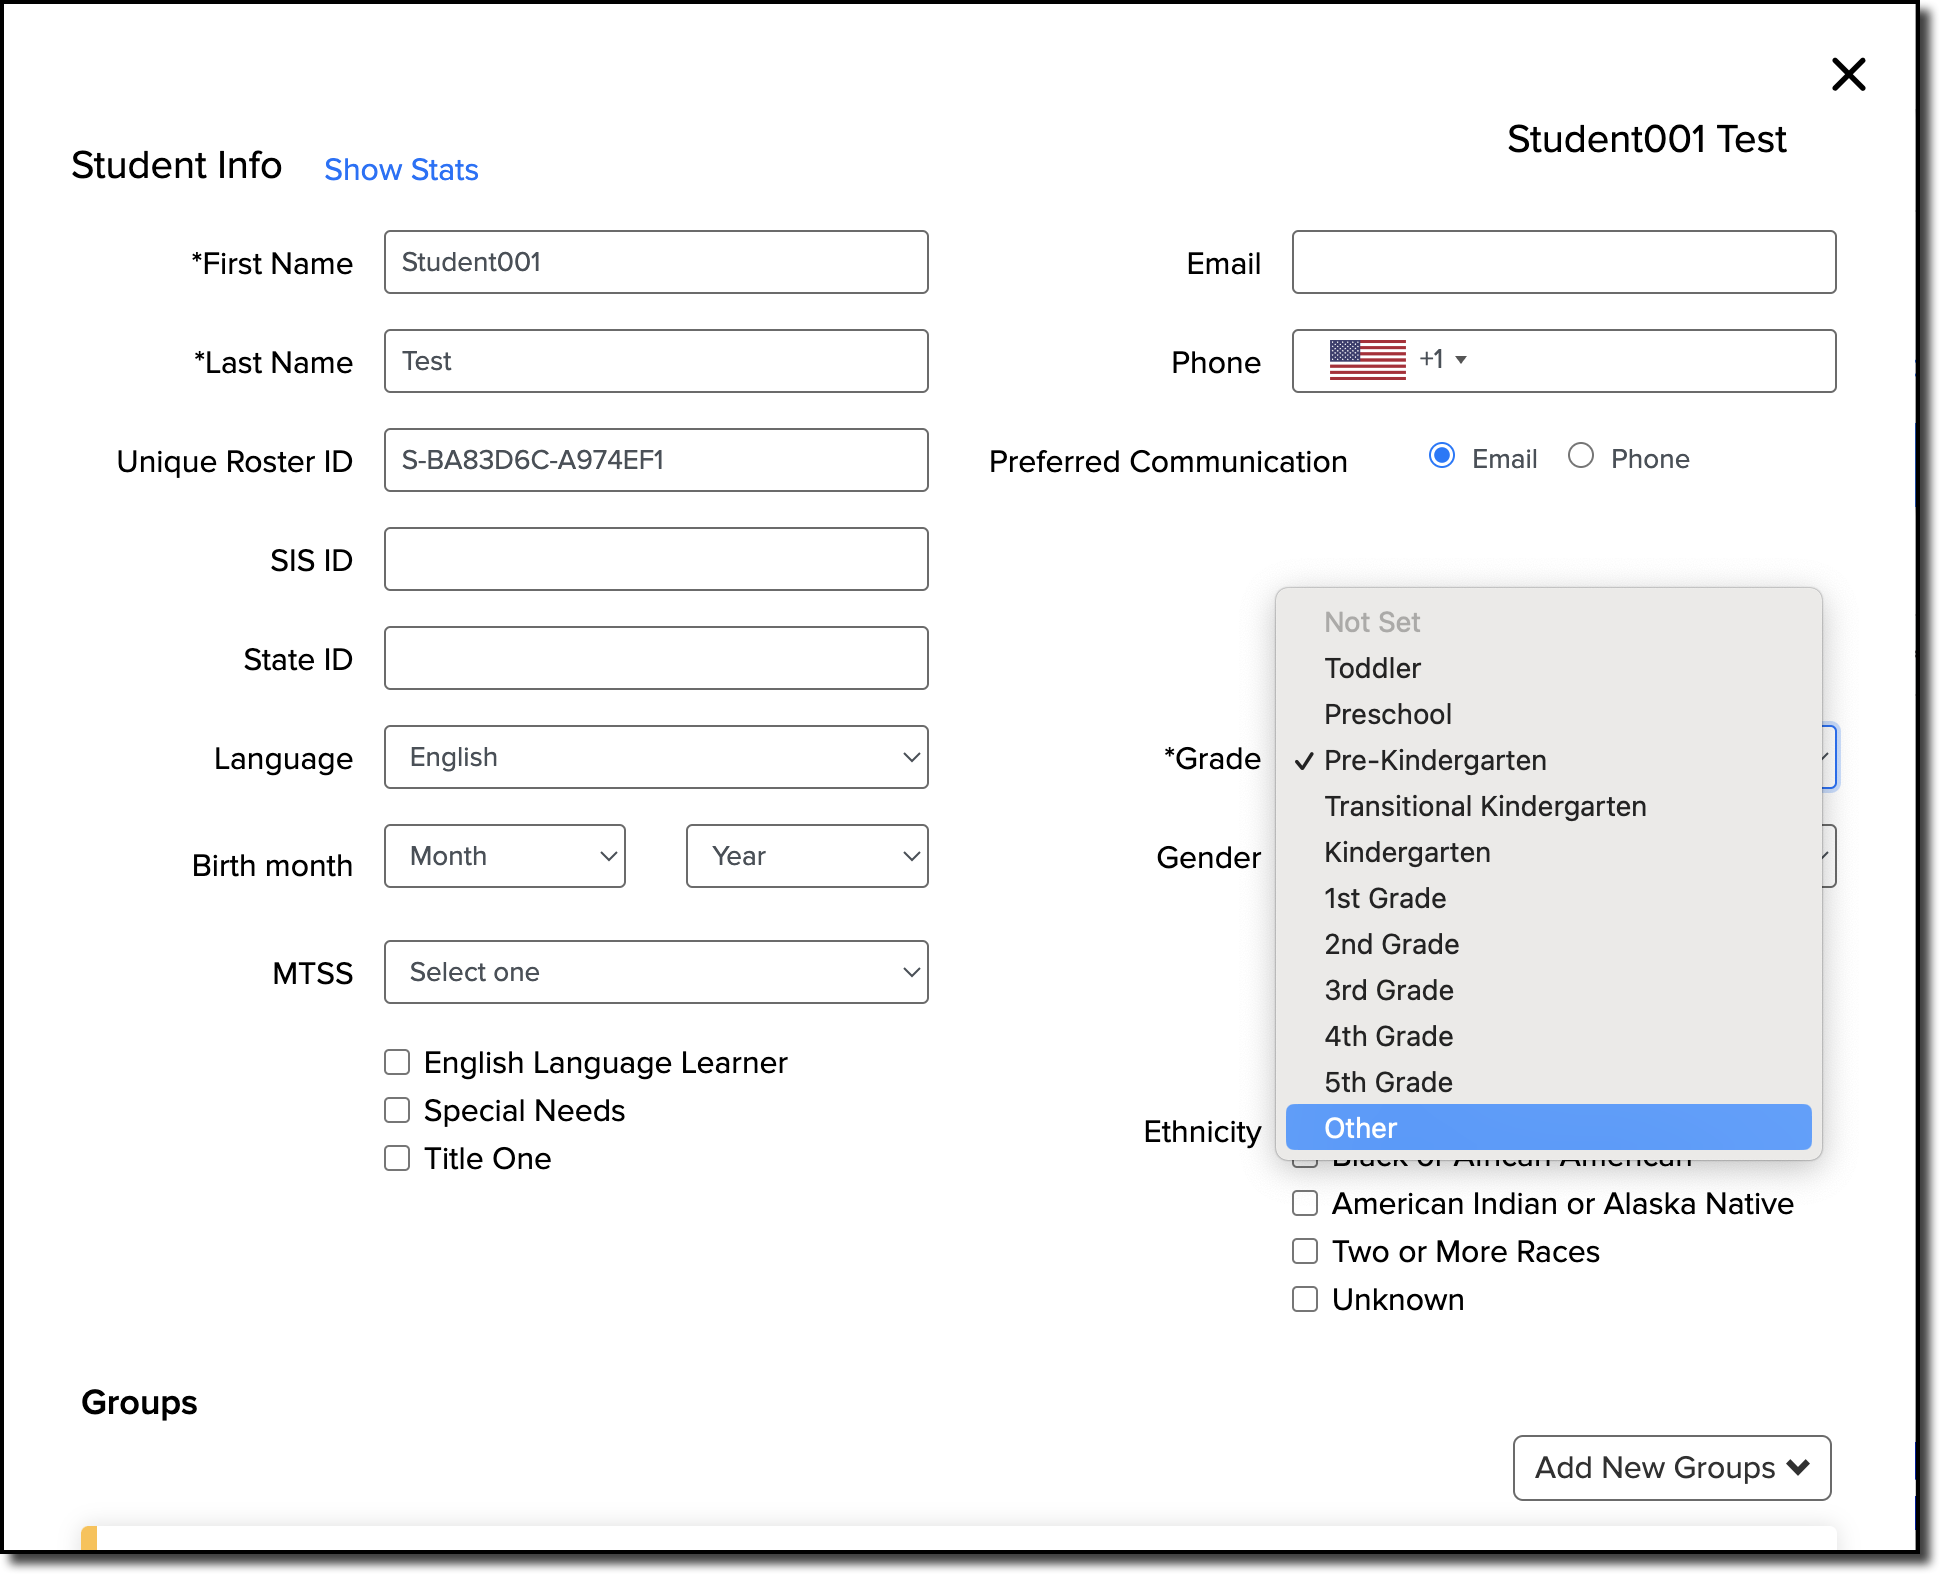Image resolution: width=1940 pixels, height=1574 pixels.
Task: Click the First Name input field
Action: coord(656,262)
